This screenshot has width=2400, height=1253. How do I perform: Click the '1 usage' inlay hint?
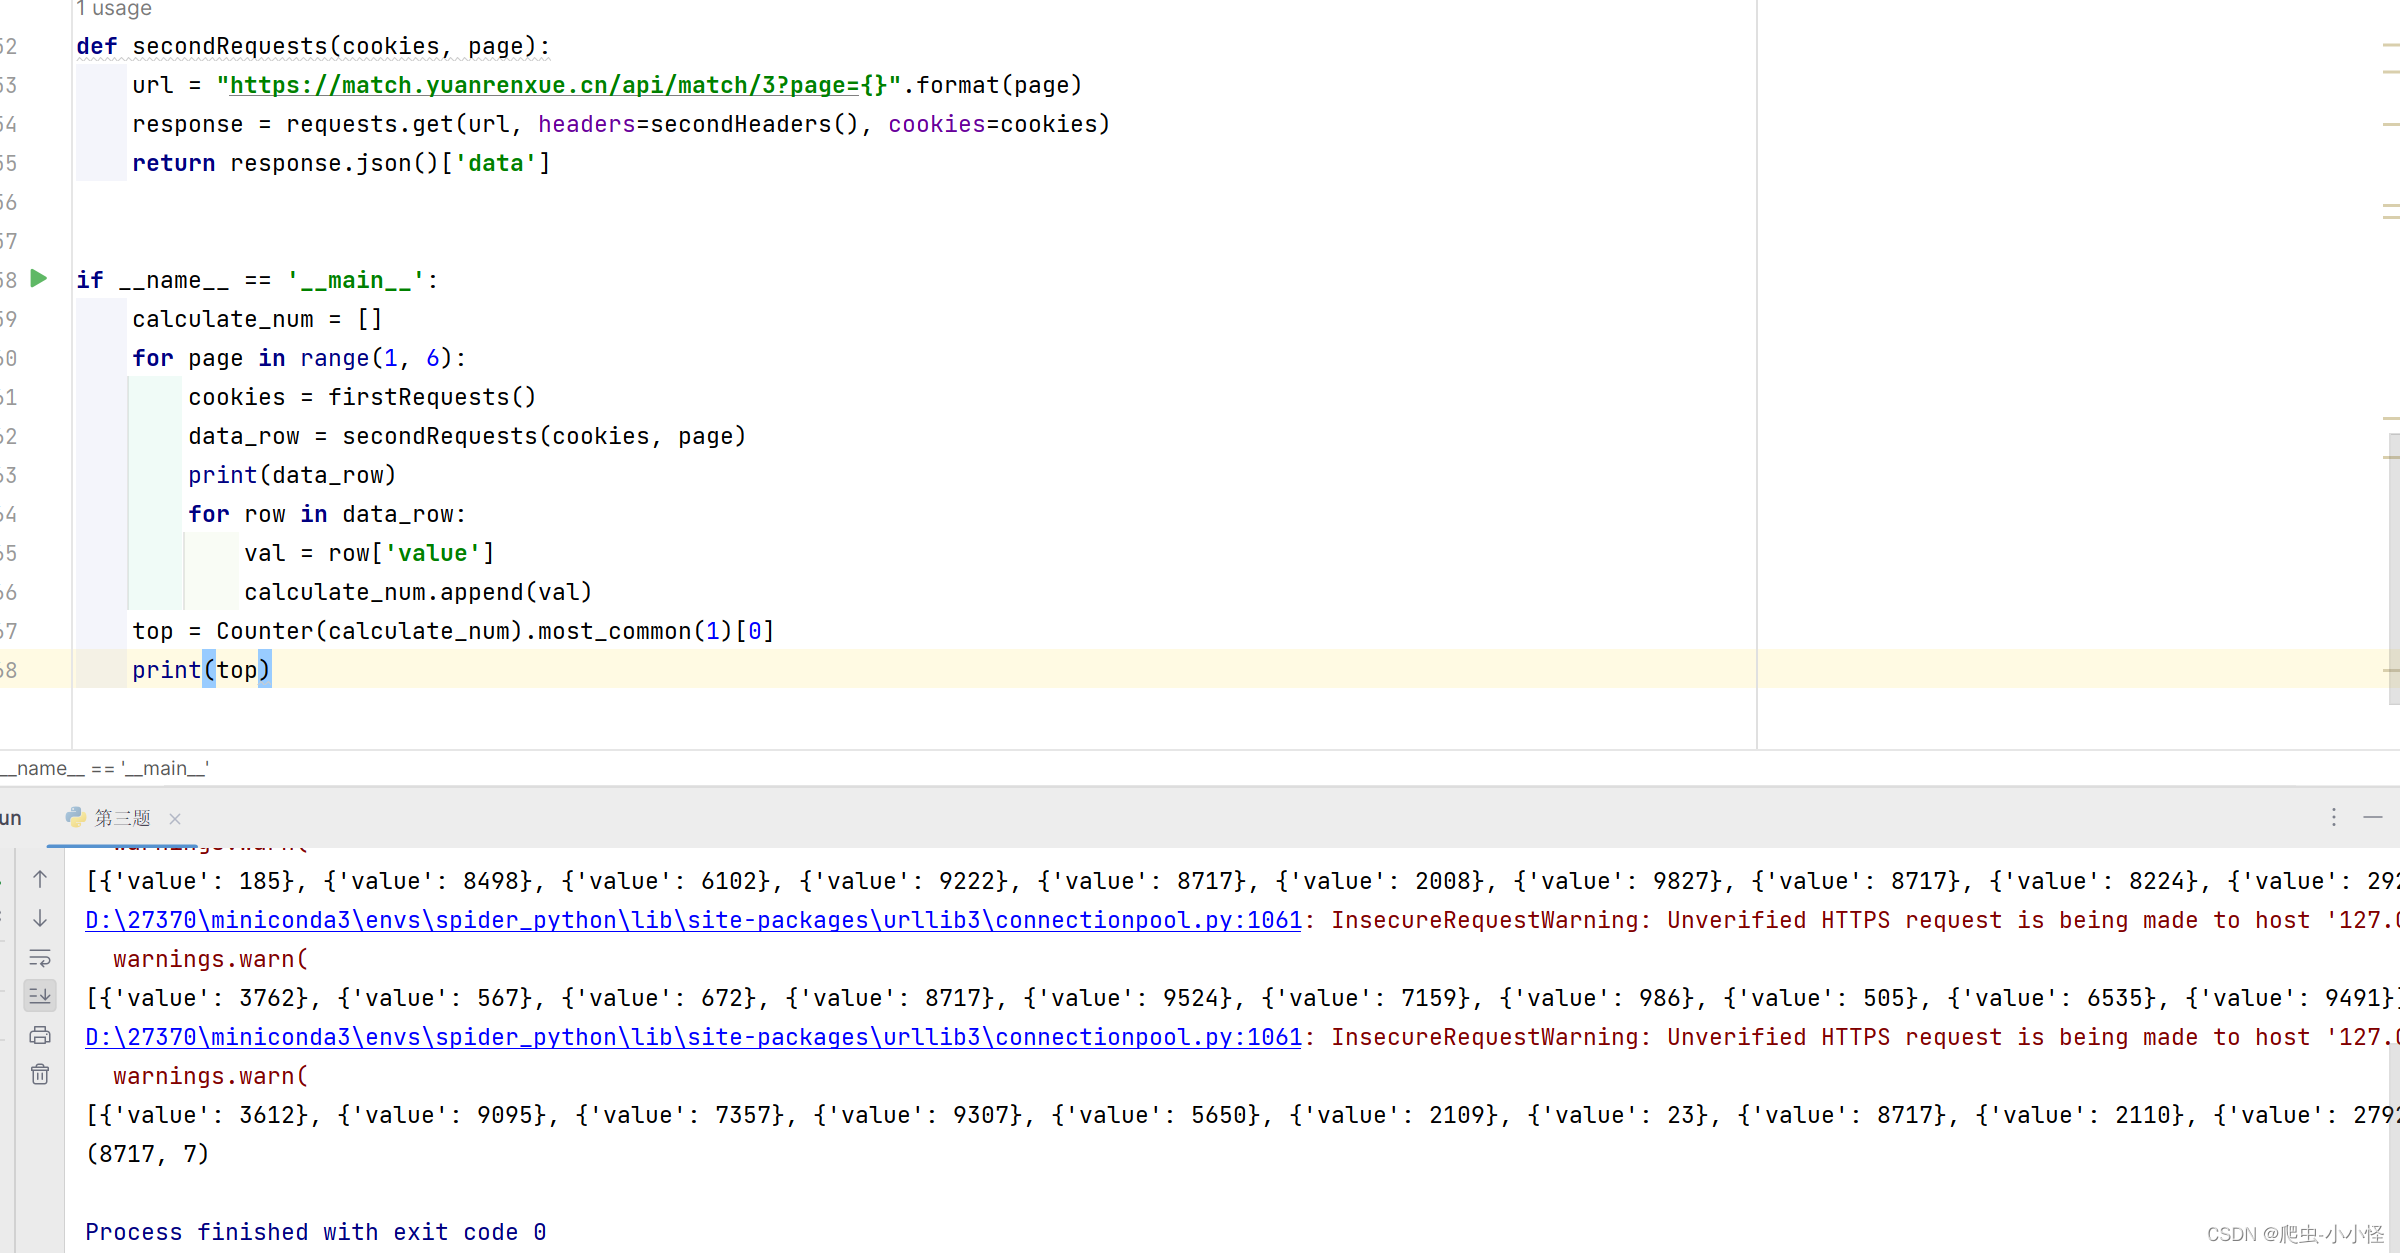(114, 9)
